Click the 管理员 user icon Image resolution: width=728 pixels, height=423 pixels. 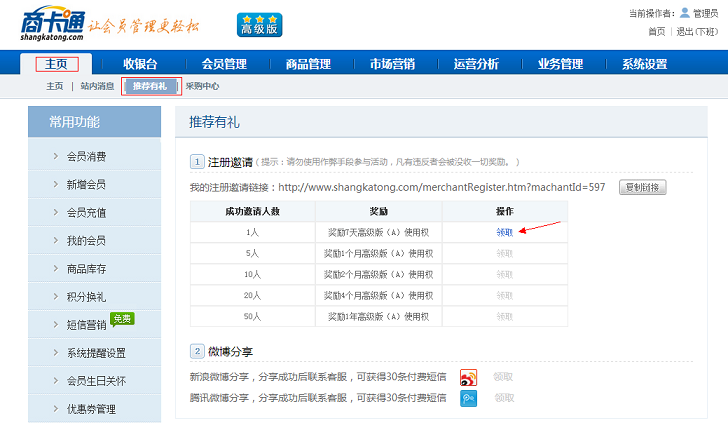[685, 13]
